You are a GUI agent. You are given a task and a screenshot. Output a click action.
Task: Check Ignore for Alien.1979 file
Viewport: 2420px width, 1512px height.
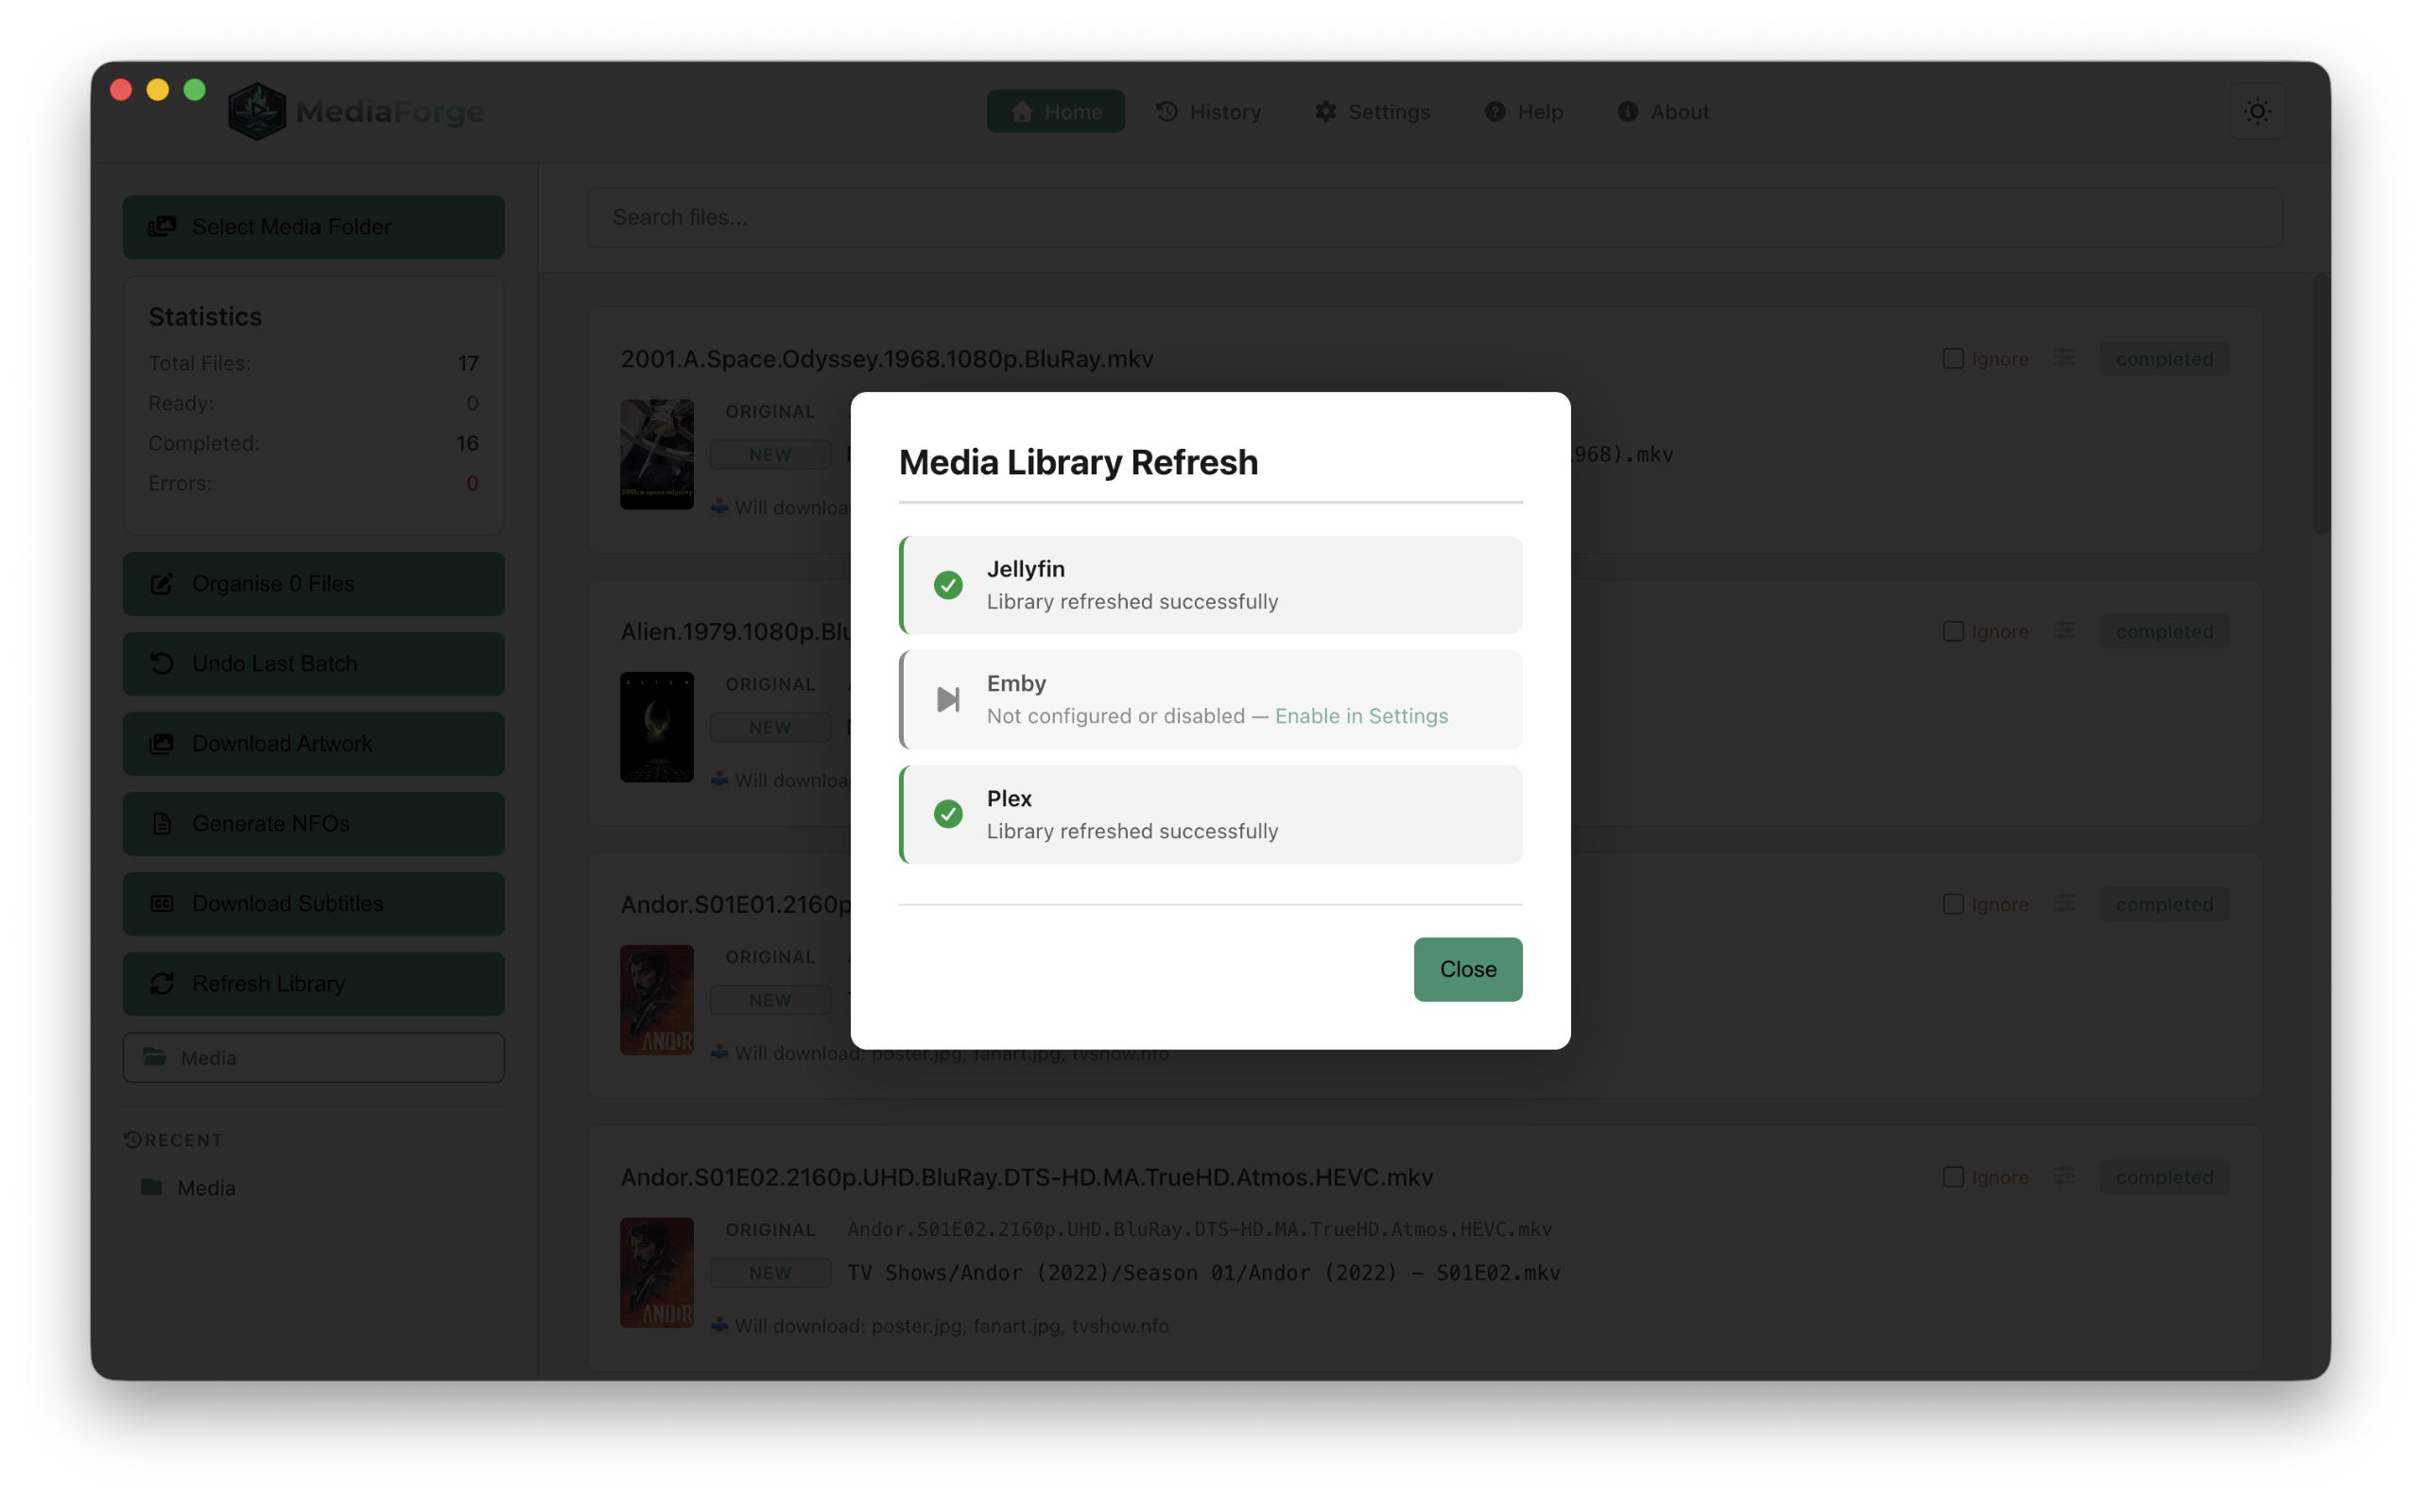[x=1955, y=631]
